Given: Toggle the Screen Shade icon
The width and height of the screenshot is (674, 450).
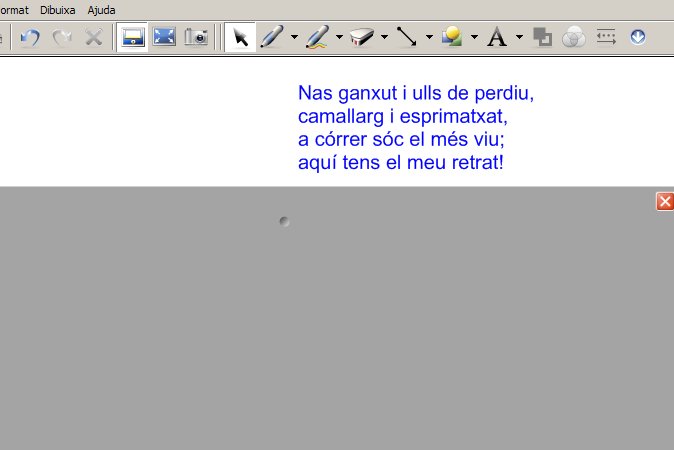Looking at the screenshot, I should click(x=132, y=37).
